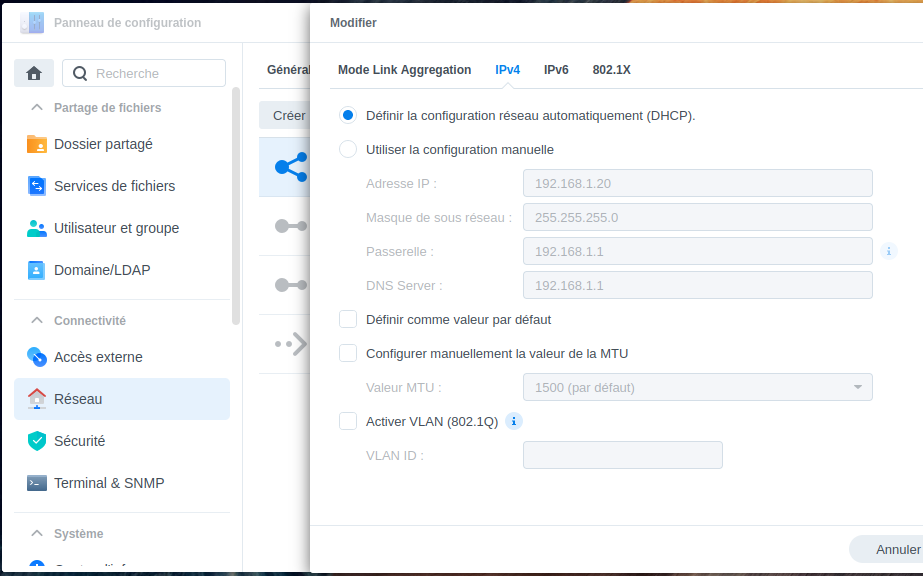Open Sécurité shield icon
Screen dimensions: 923x576
pos(36,441)
